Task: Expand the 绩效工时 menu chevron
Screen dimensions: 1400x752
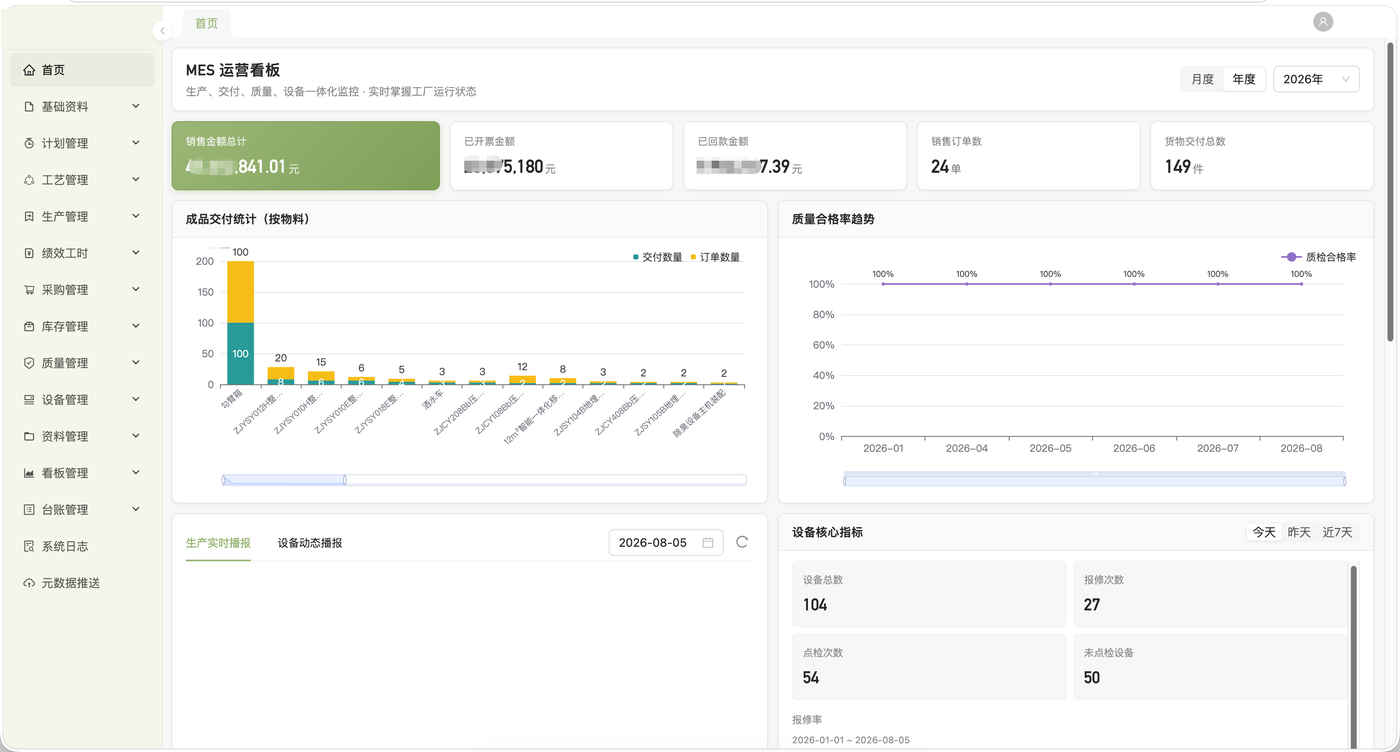Action: [x=136, y=253]
